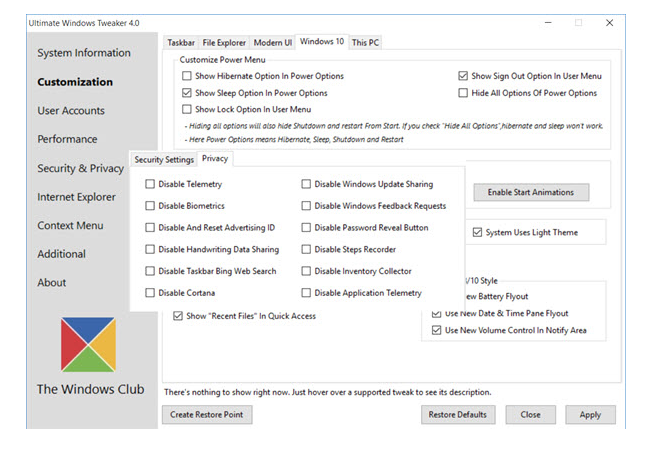646x449 pixels.
Task: Check Disable Cortana
Action: click(150, 293)
